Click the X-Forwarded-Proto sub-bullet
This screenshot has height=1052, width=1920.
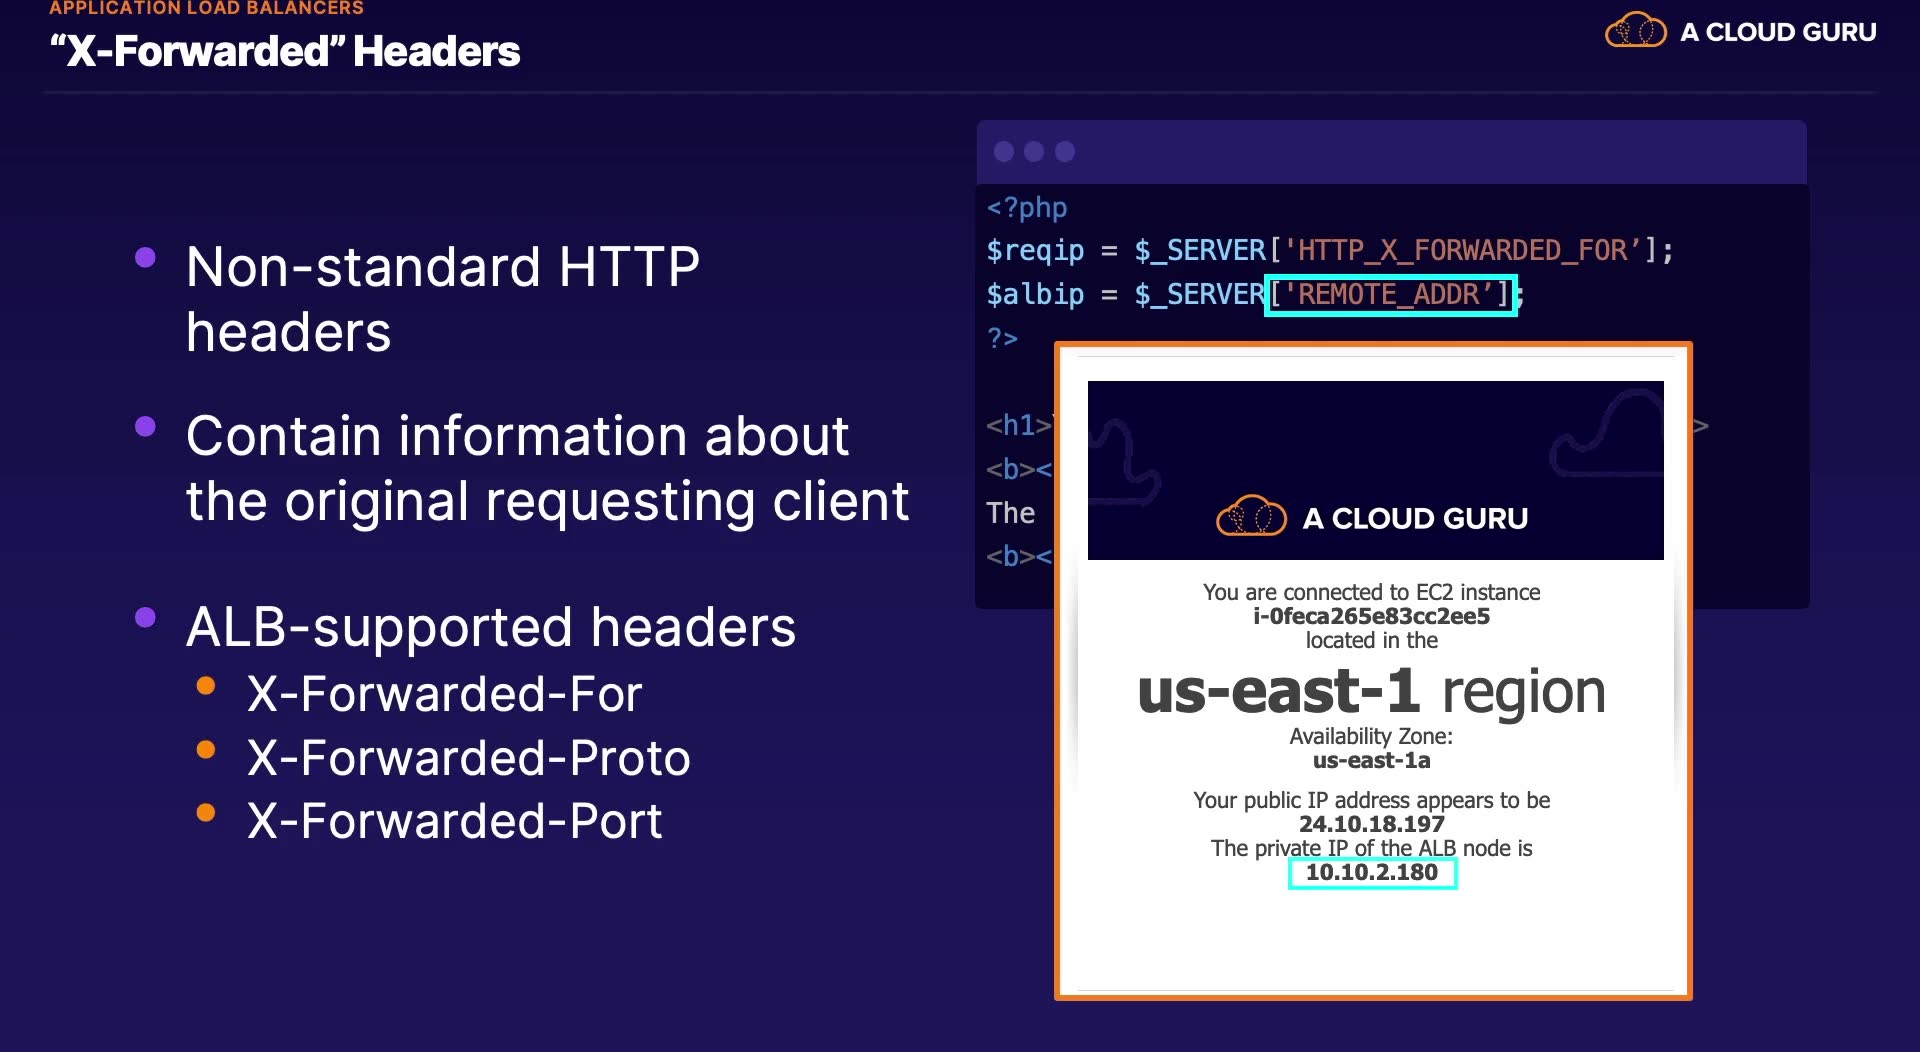469,757
